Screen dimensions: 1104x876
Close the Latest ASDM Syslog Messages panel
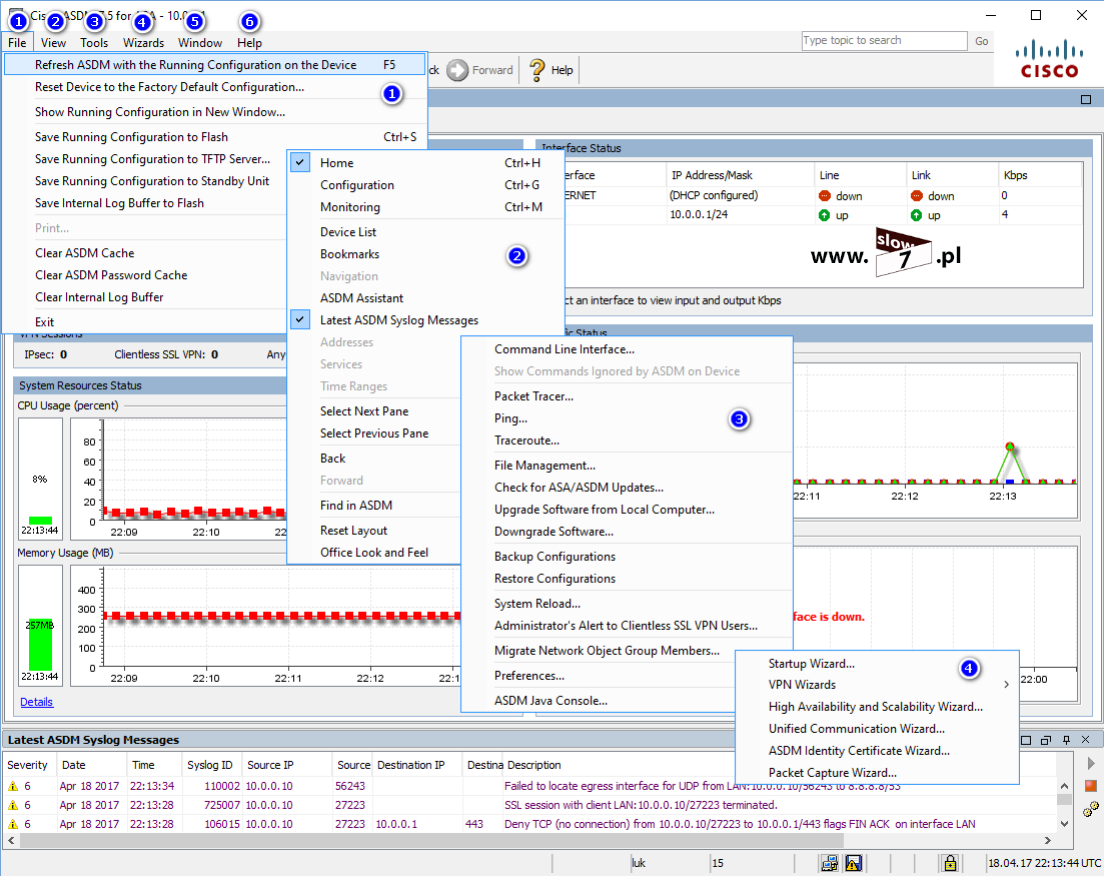tap(1085, 740)
